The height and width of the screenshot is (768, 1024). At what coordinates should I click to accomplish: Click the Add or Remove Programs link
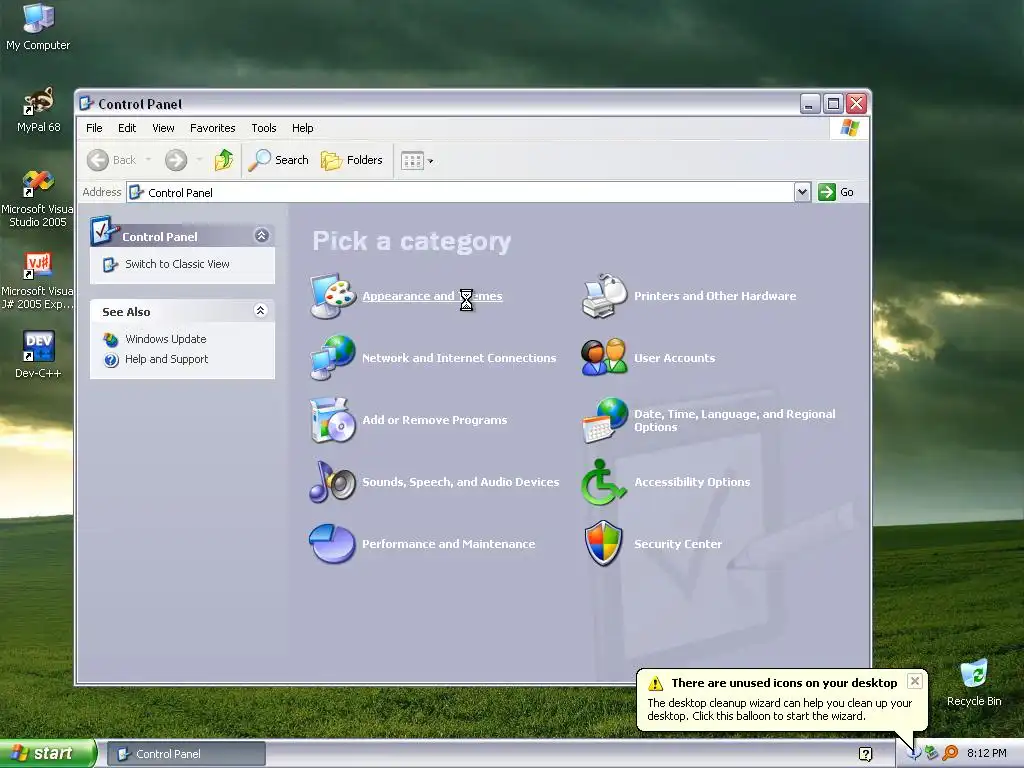(434, 420)
